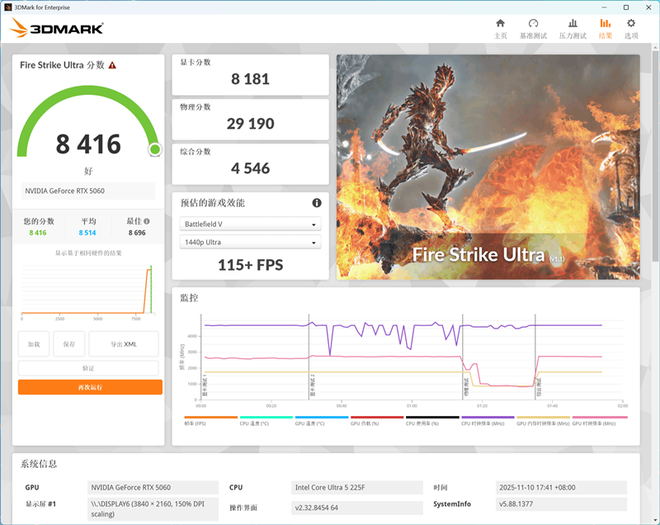Go to the Home (主页) tab icon
660x525 pixels.
[x=500, y=28]
